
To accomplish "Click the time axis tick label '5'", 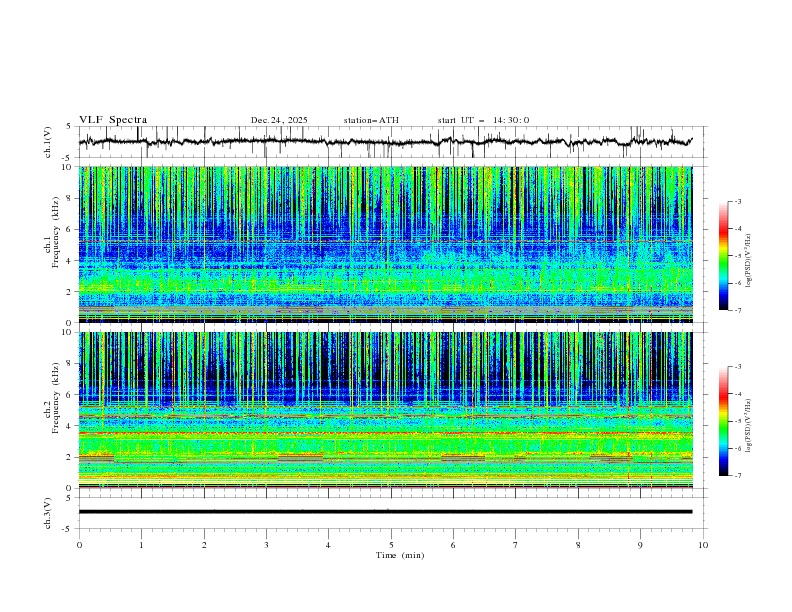I will click(391, 545).
